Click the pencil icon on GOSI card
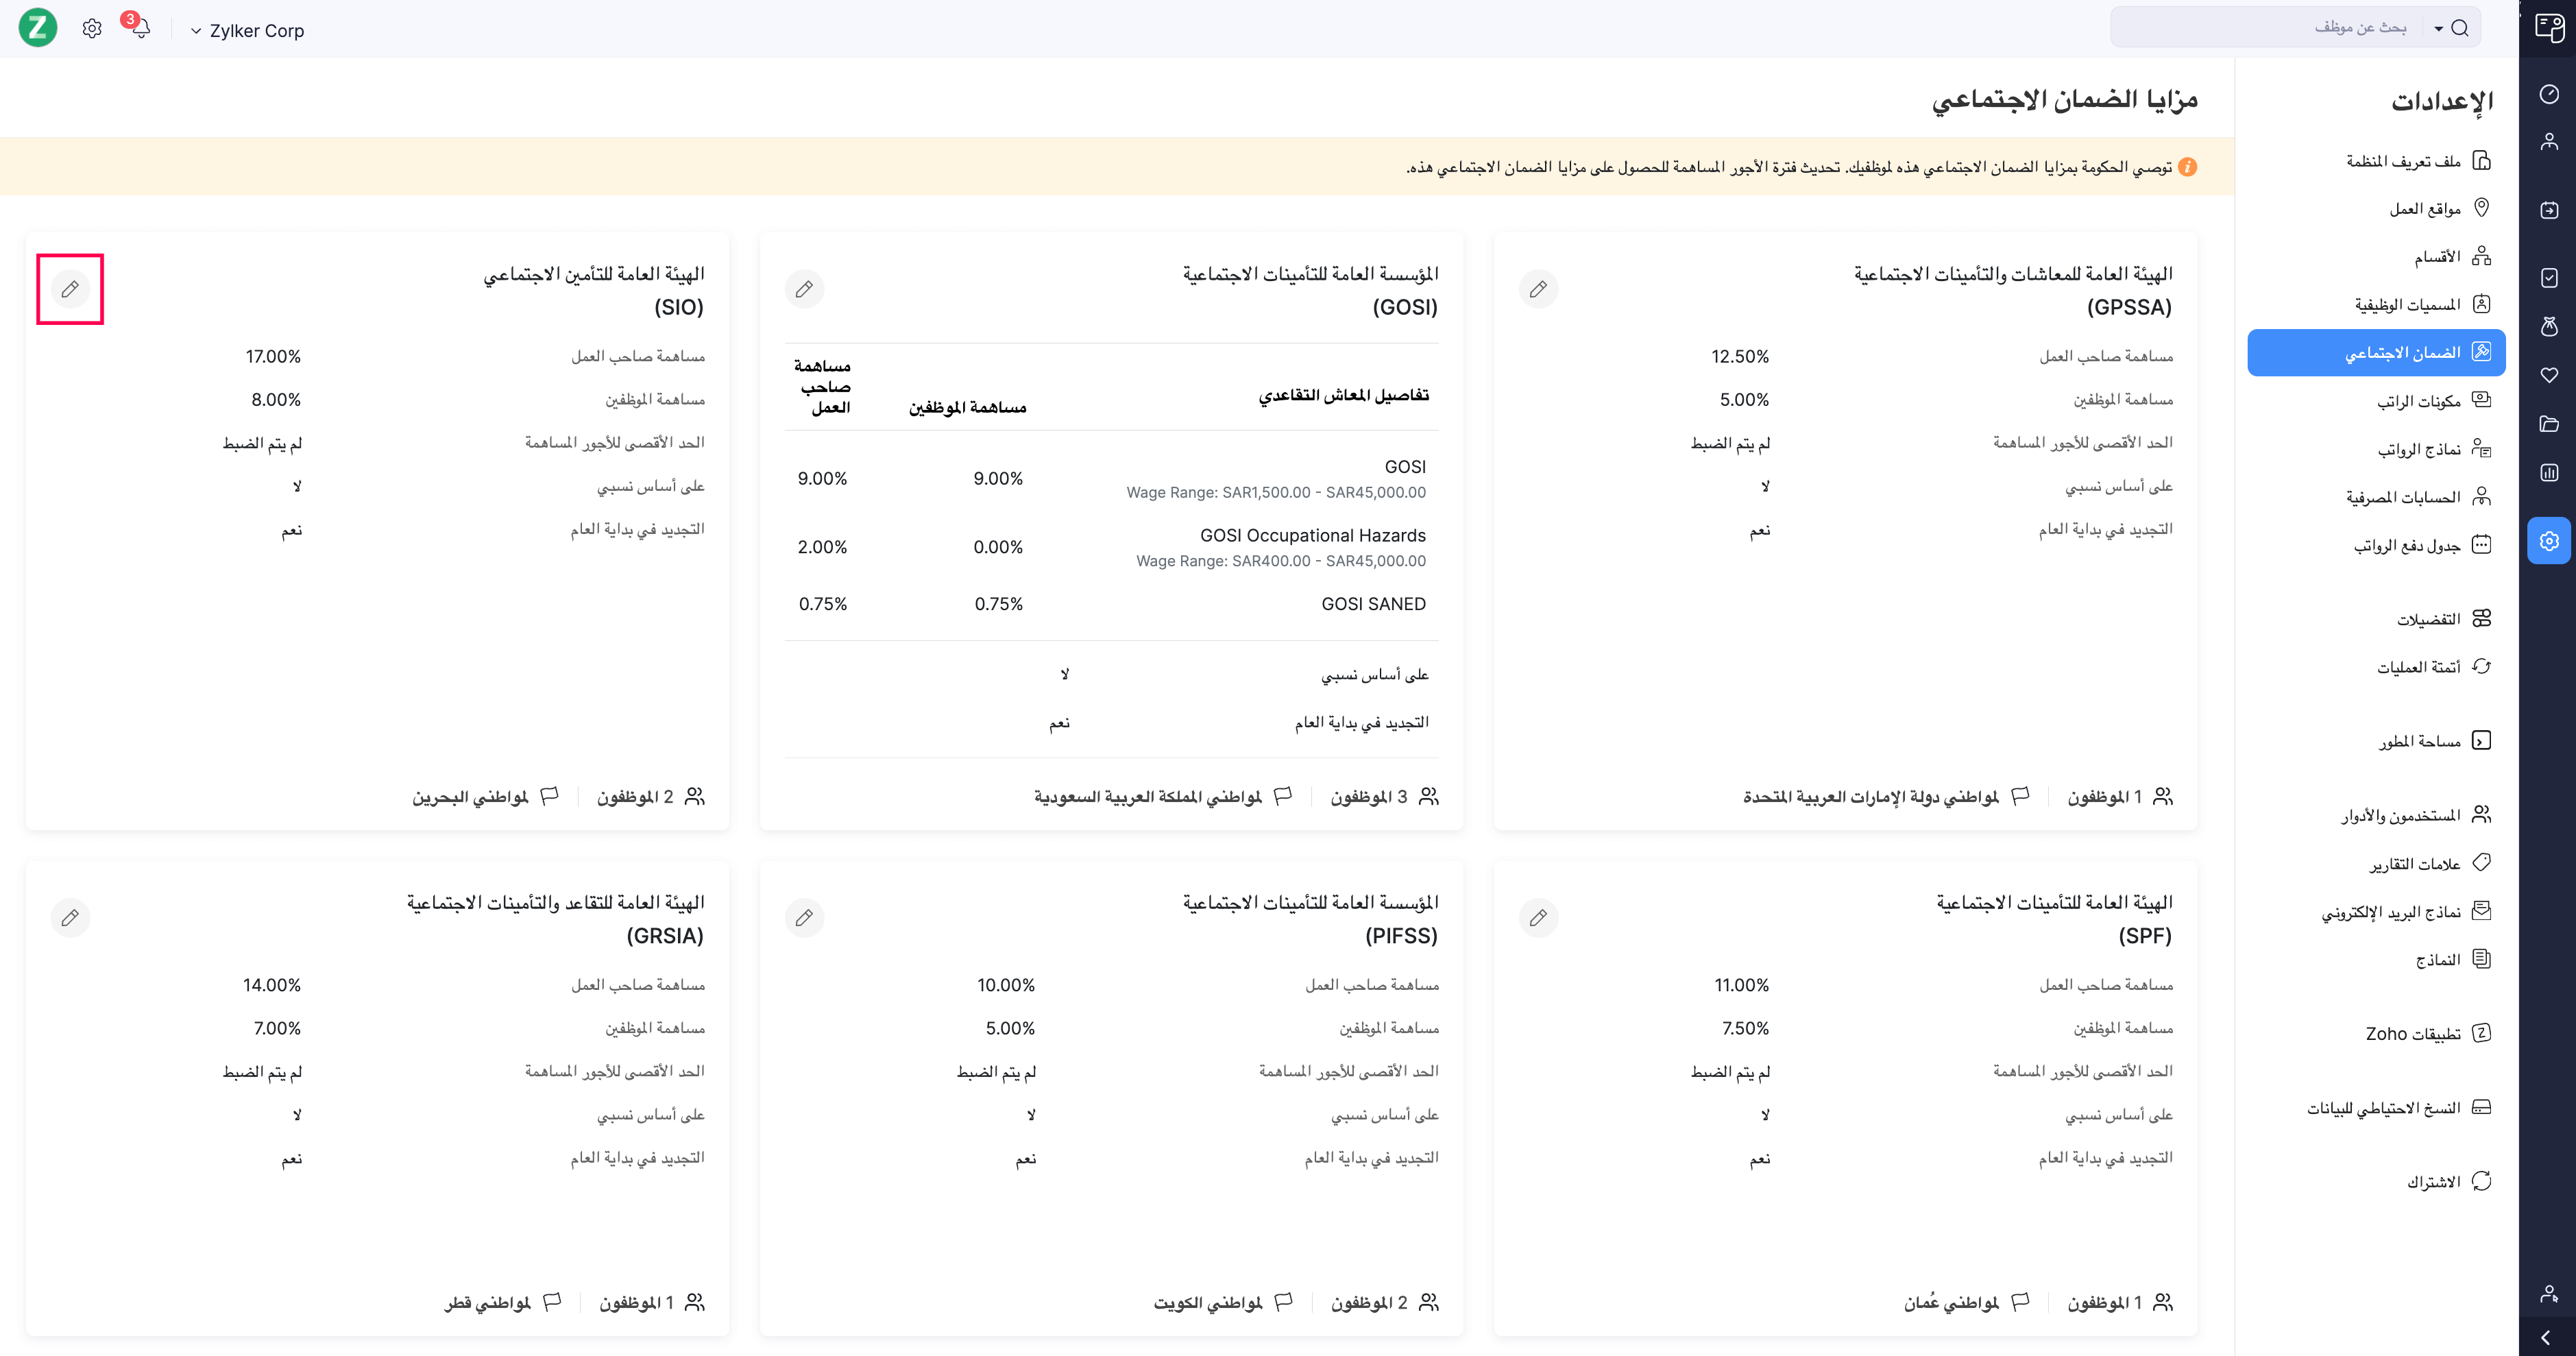 point(804,289)
